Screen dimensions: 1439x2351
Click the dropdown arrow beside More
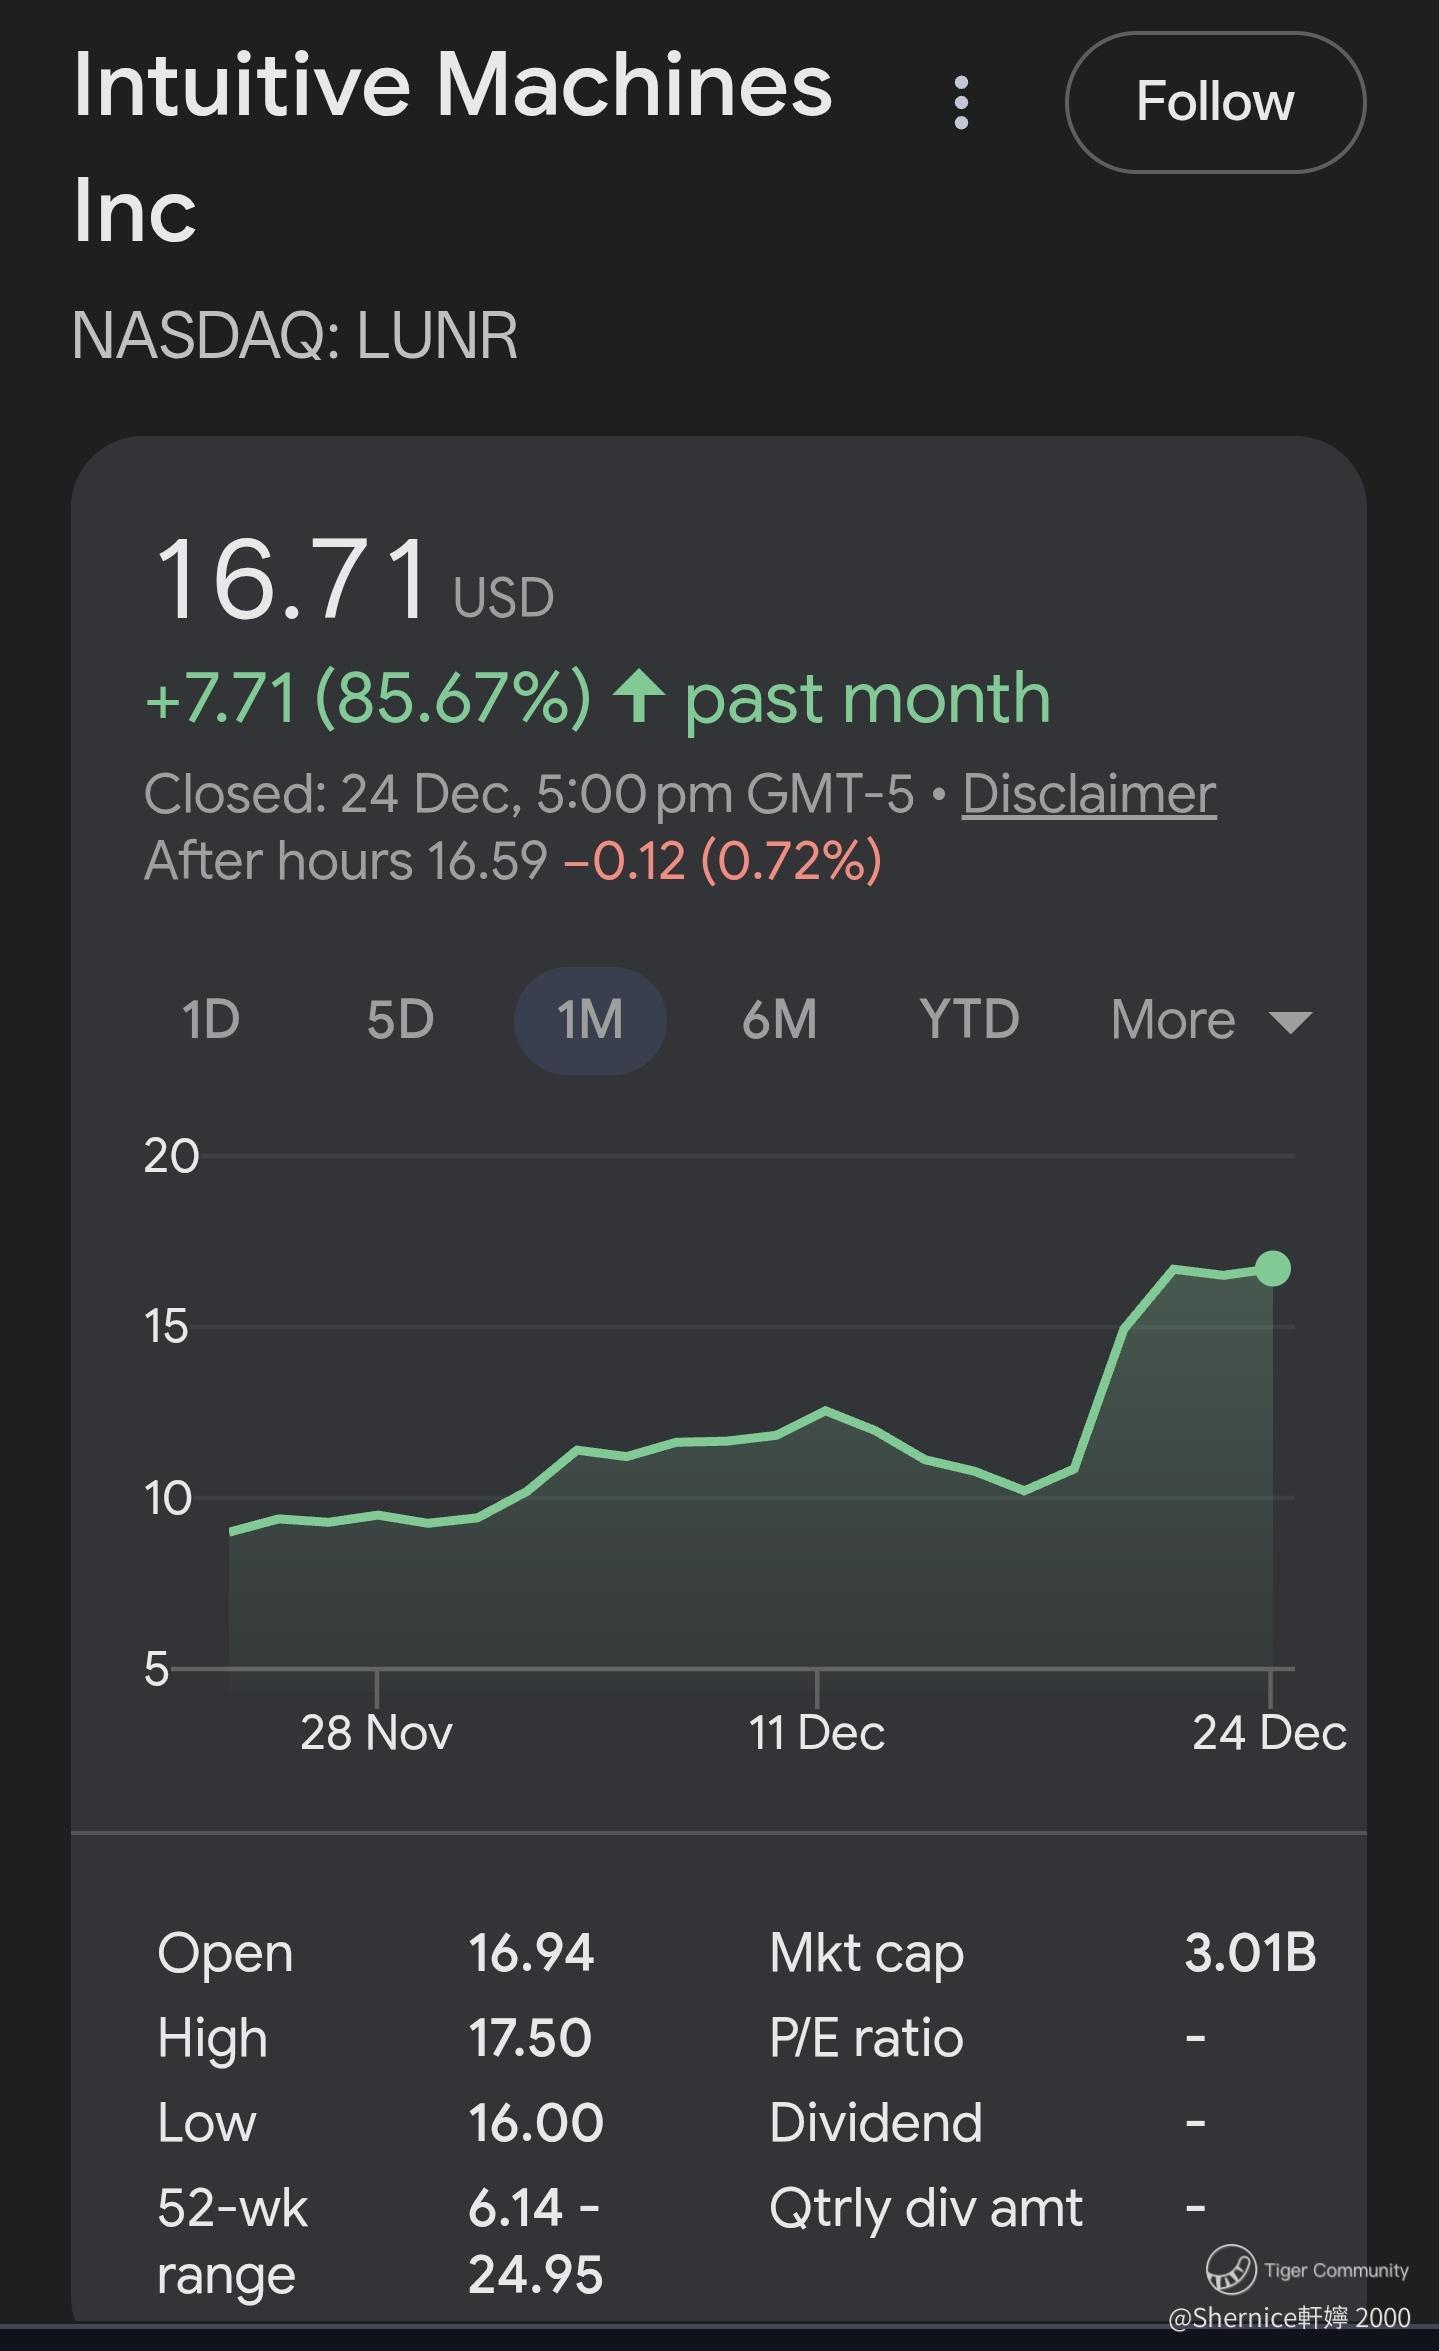click(x=1290, y=1022)
